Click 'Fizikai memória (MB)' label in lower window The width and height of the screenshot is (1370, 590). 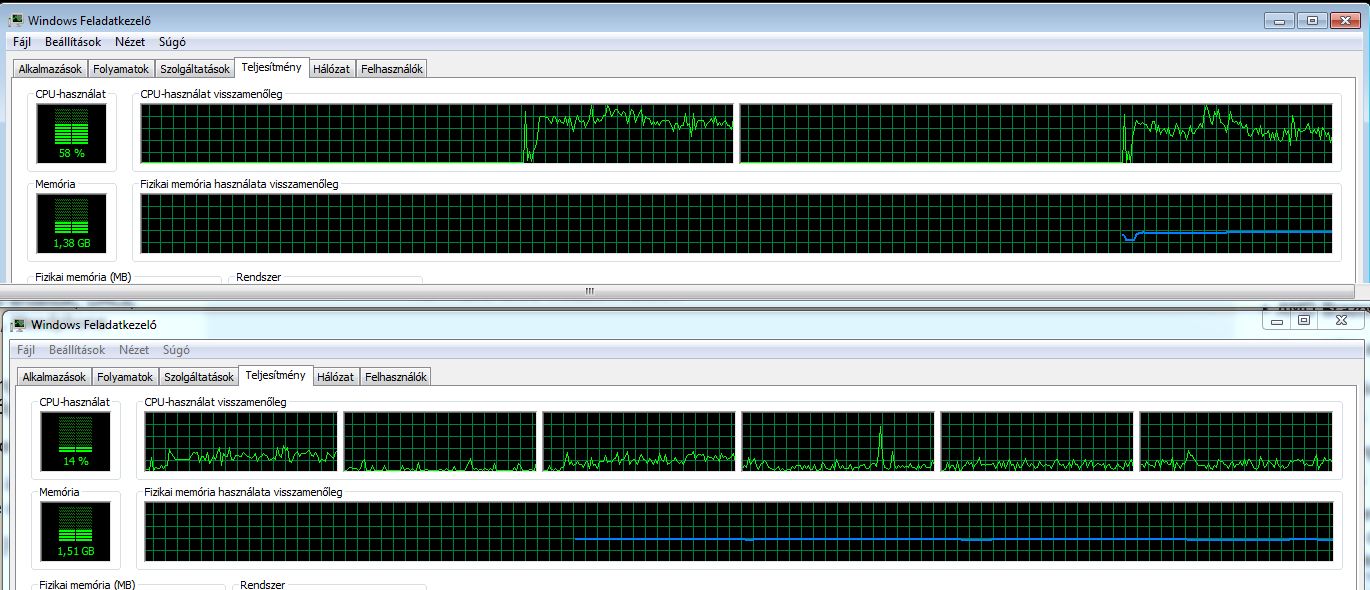pyautogui.click(x=87, y=584)
